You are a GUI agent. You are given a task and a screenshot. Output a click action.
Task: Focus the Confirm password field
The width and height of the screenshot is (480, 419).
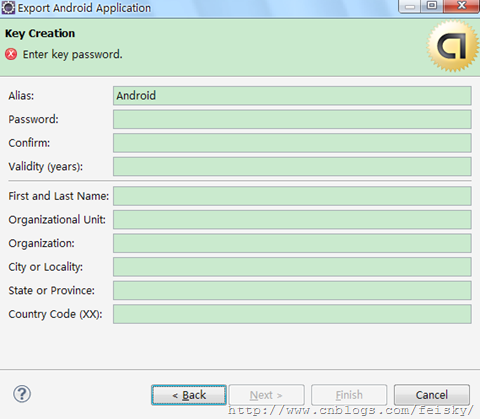[x=292, y=143]
